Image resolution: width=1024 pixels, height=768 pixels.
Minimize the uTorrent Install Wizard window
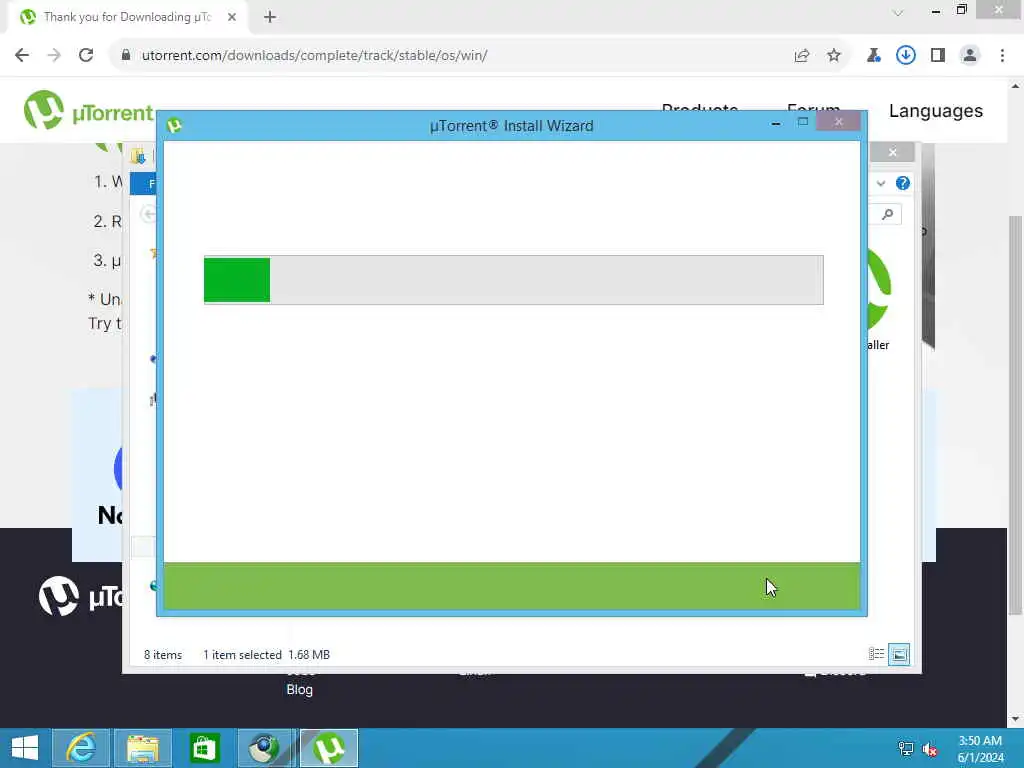coord(776,123)
